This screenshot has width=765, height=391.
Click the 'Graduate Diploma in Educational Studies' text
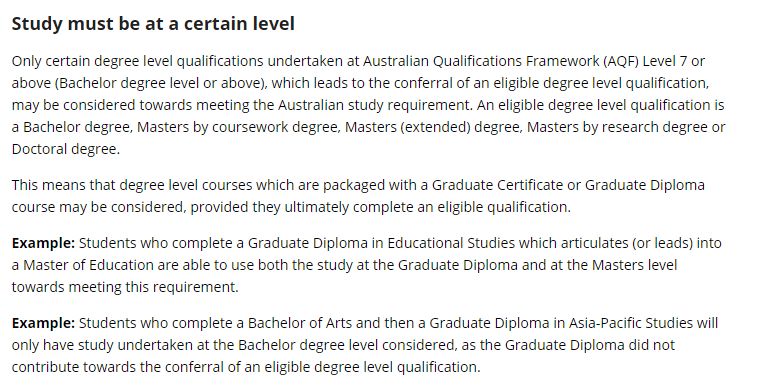[x=381, y=243]
